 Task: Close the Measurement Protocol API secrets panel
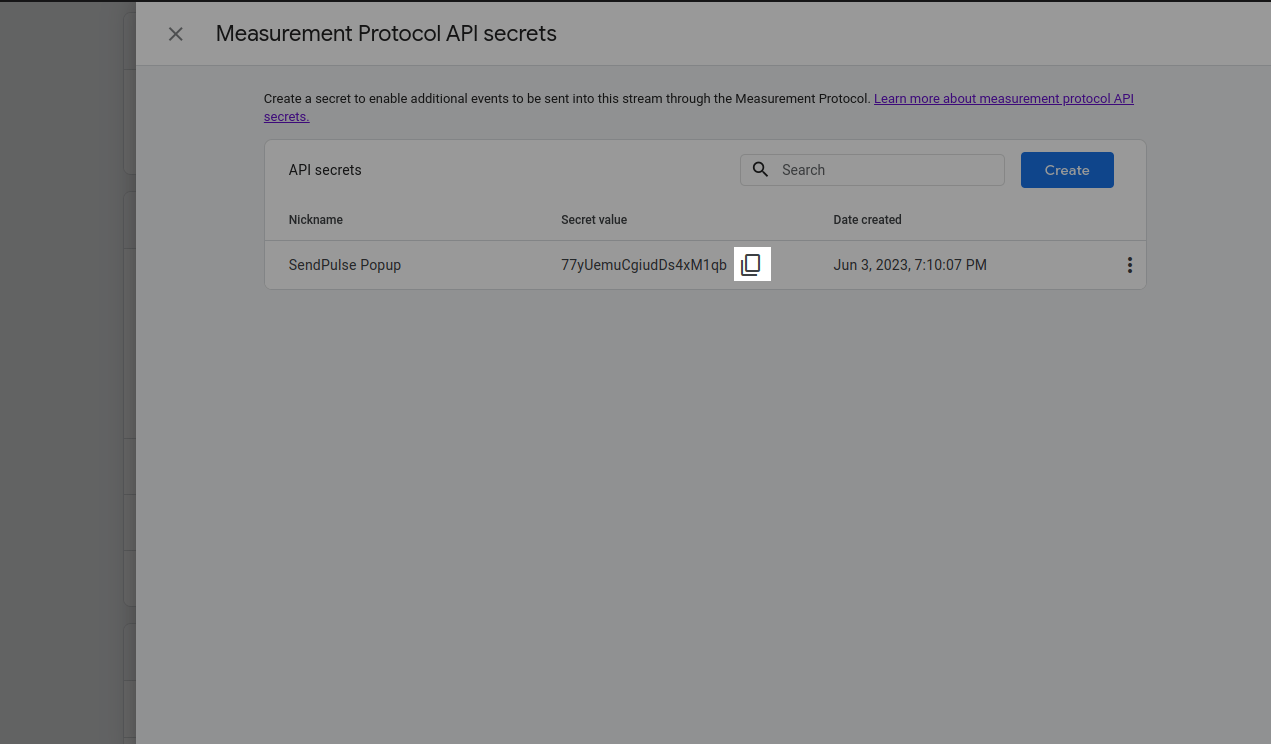click(x=176, y=34)
